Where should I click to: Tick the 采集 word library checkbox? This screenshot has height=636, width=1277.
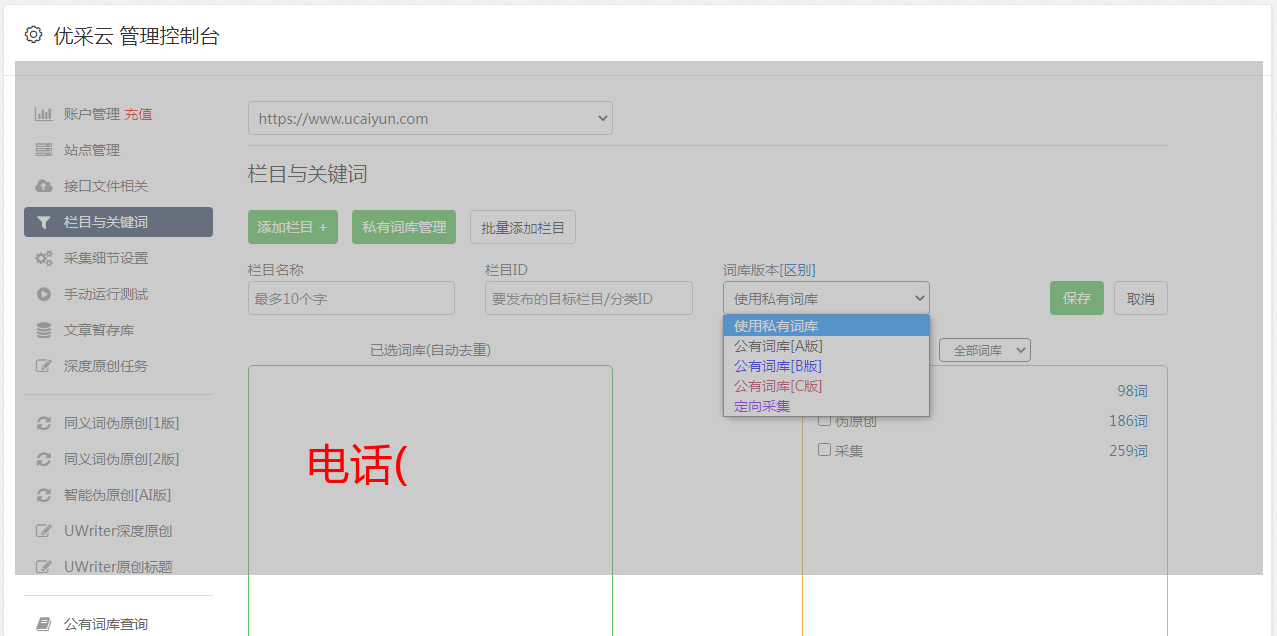(x=824, y=450)
